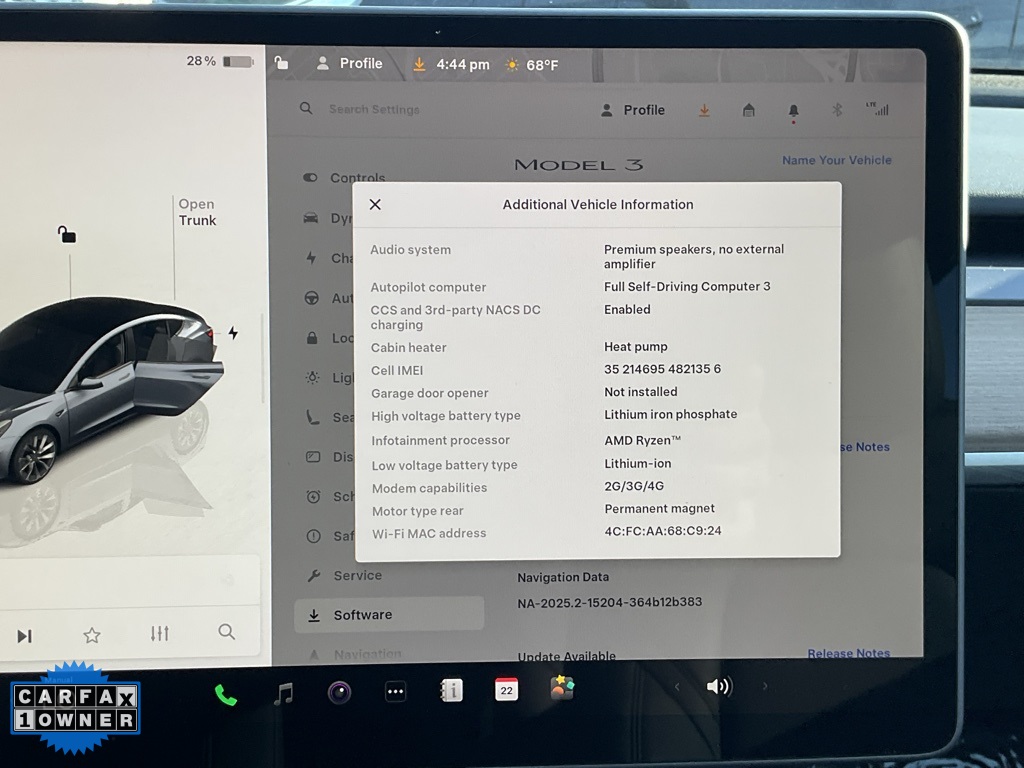This screenshot has height=768, width=1024.
Task: Tap the 28% battery indicator
Action: [x=220, y=61]
